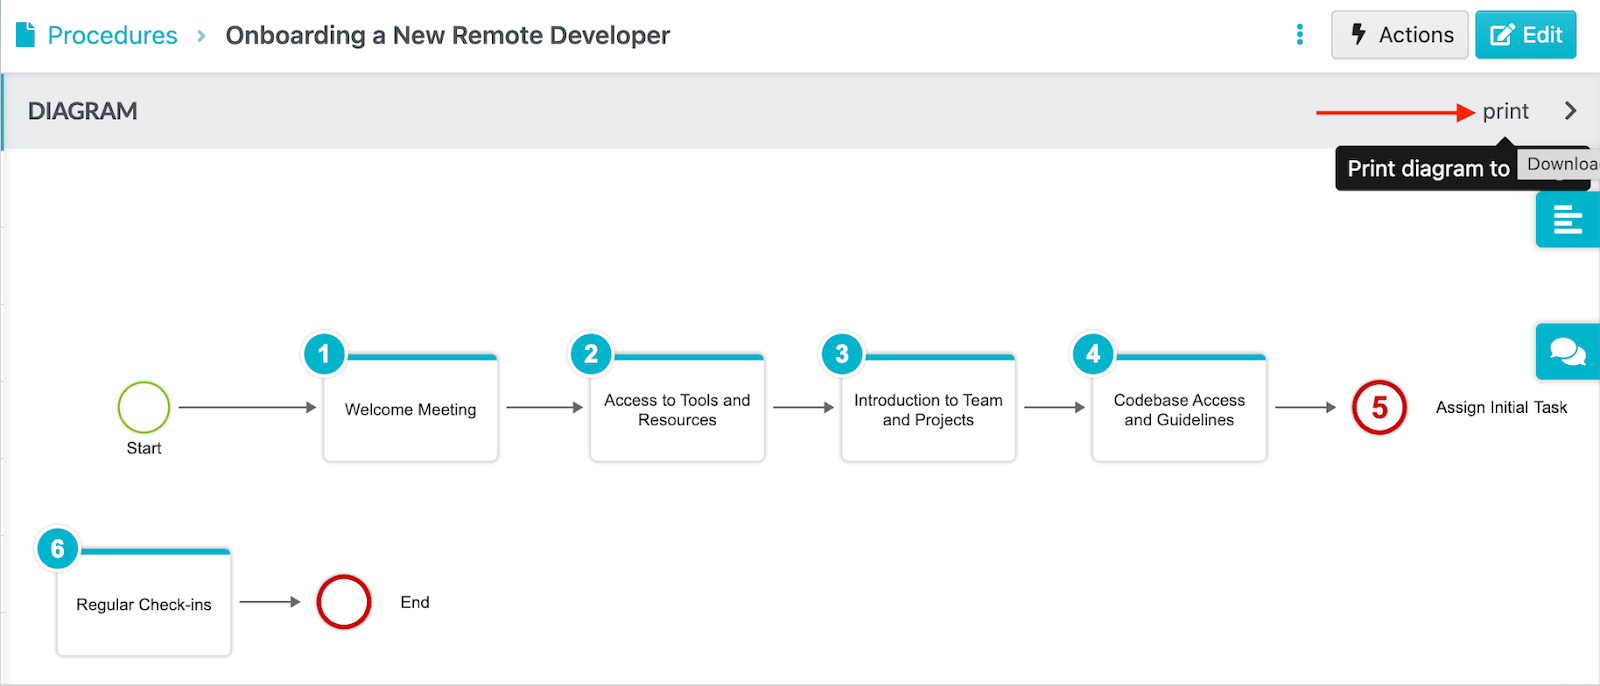Viewport: 1600px width, 686px height.
Task: Select the Regular Check-ins step box
Action: pos(144,605)
